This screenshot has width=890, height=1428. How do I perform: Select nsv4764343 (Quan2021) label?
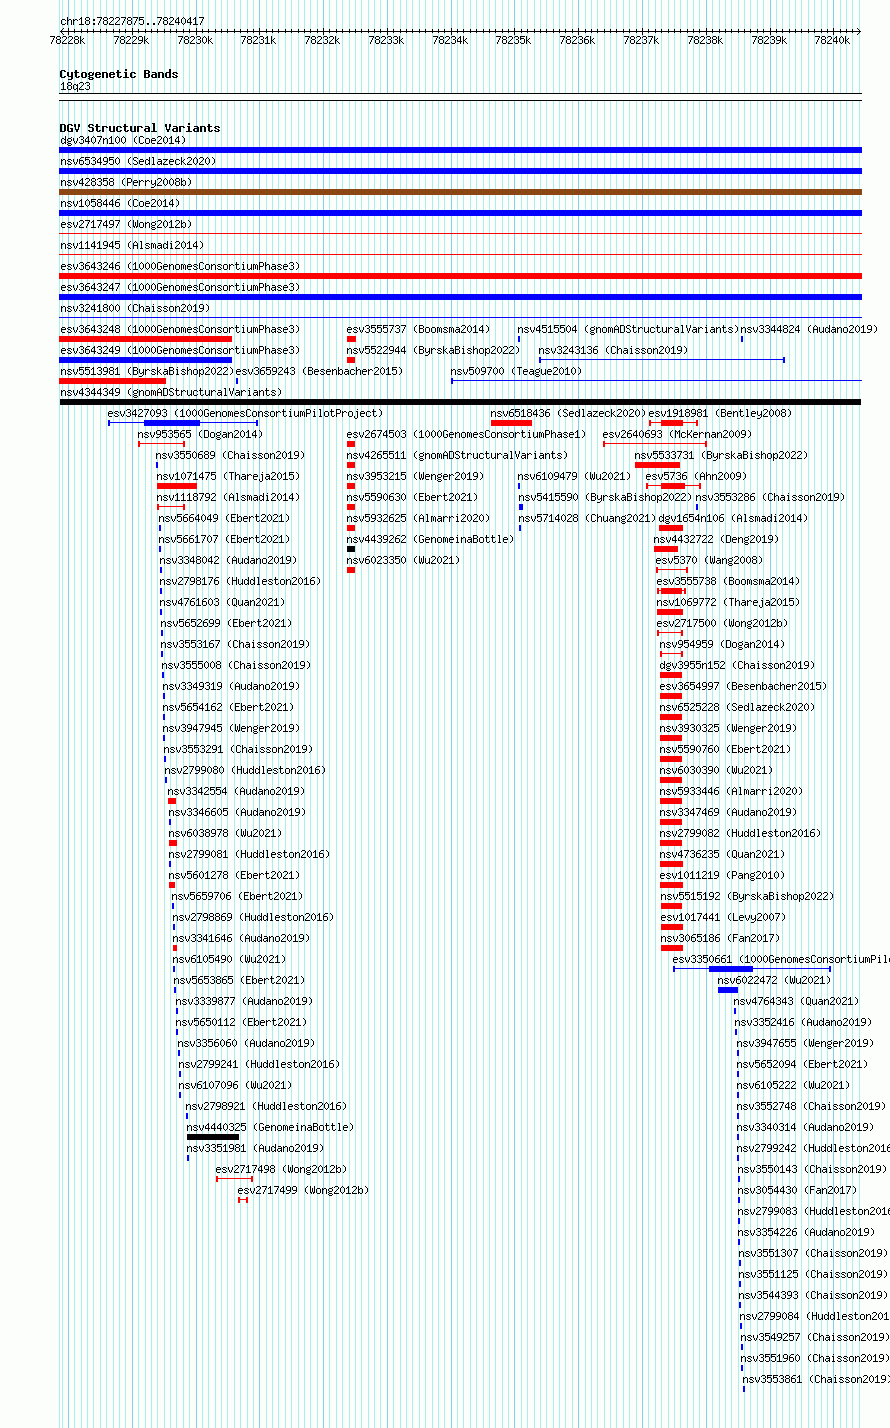click(x=796, y=1001)
